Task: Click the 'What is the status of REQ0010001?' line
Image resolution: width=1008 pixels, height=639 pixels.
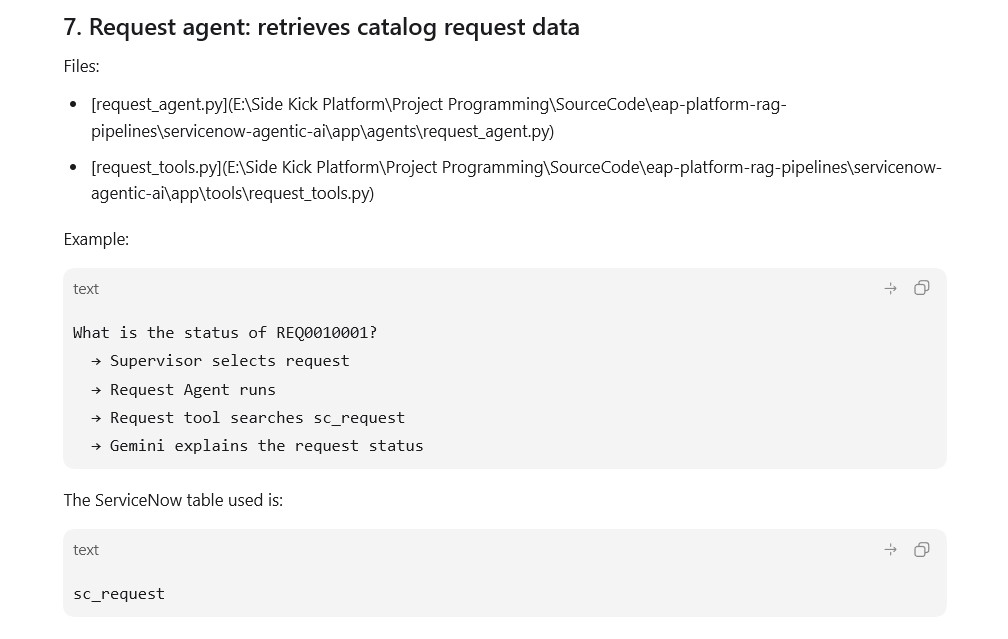Action: tap(224, 332)
